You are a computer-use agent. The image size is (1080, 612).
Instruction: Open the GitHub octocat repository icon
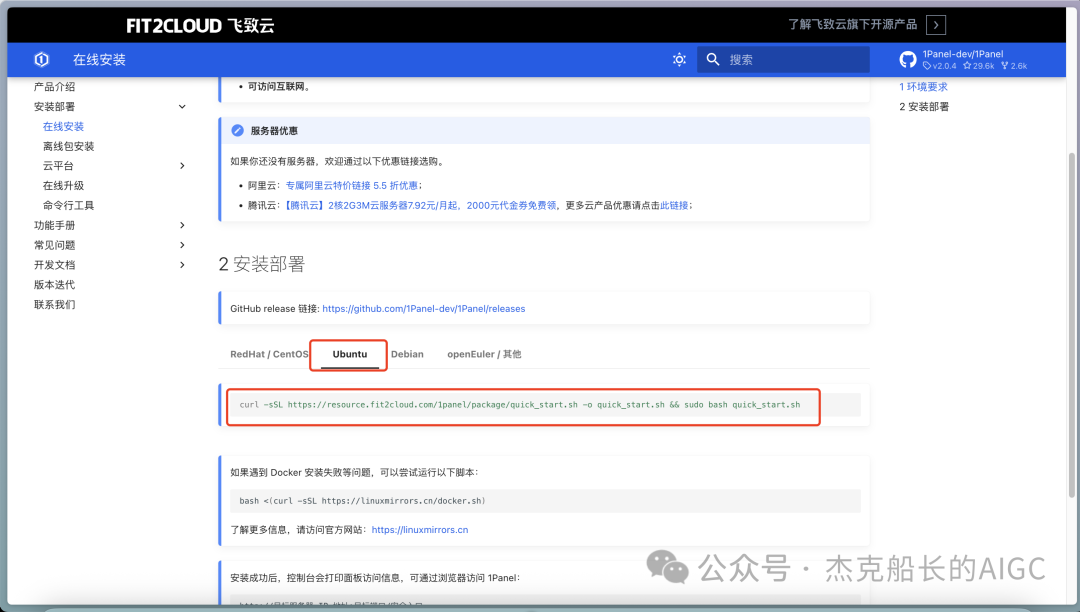pyautogui.click(x=908, y=60)
